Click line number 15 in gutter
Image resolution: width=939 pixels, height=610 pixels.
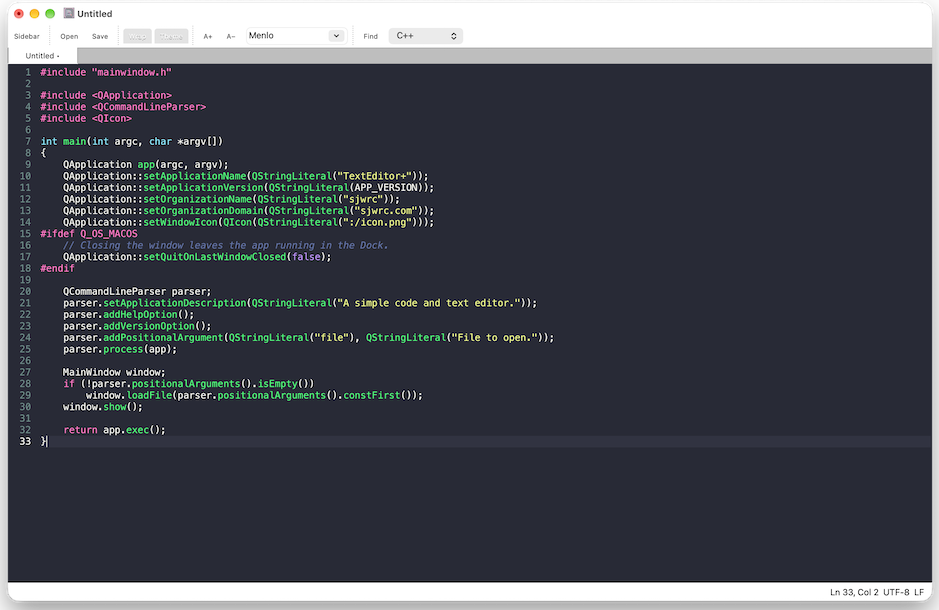[x=25, y=233]
